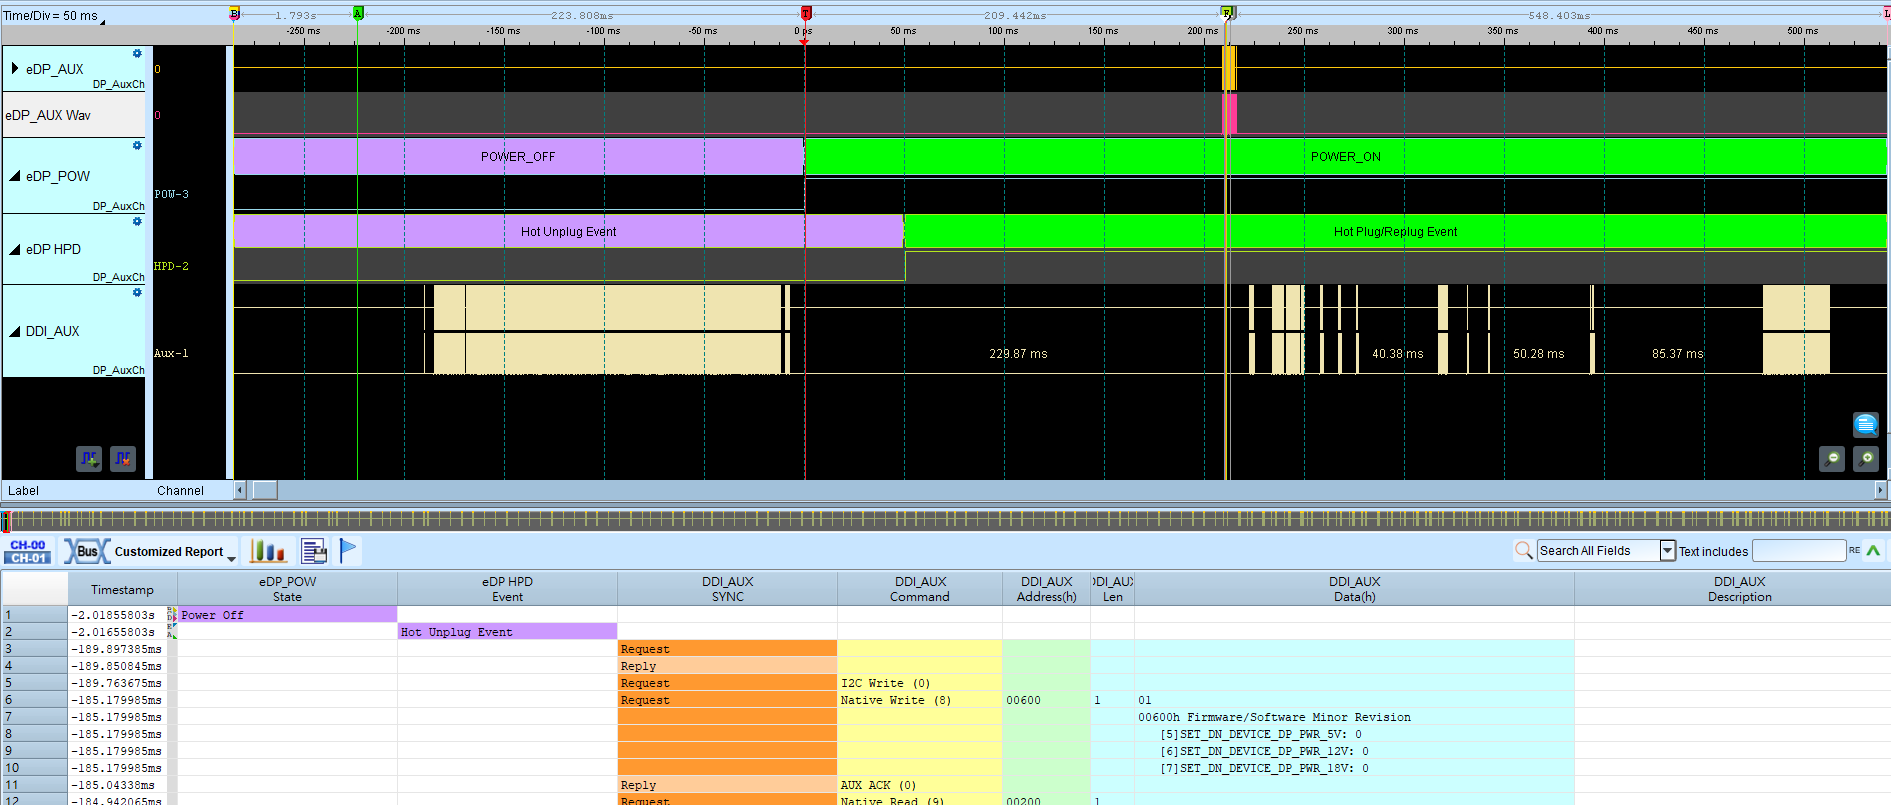Click the blue flag marker icon

[x=348, y=551]
